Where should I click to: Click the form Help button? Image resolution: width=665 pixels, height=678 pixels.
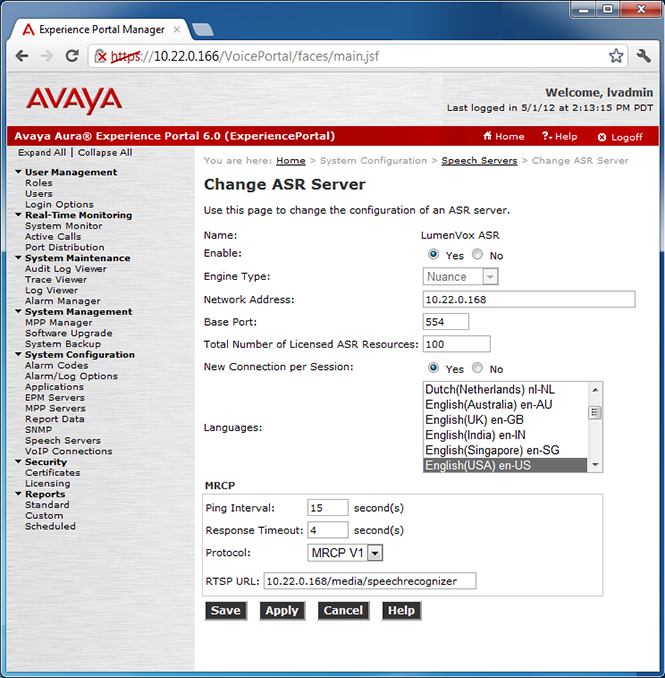(x=401, y=611)
